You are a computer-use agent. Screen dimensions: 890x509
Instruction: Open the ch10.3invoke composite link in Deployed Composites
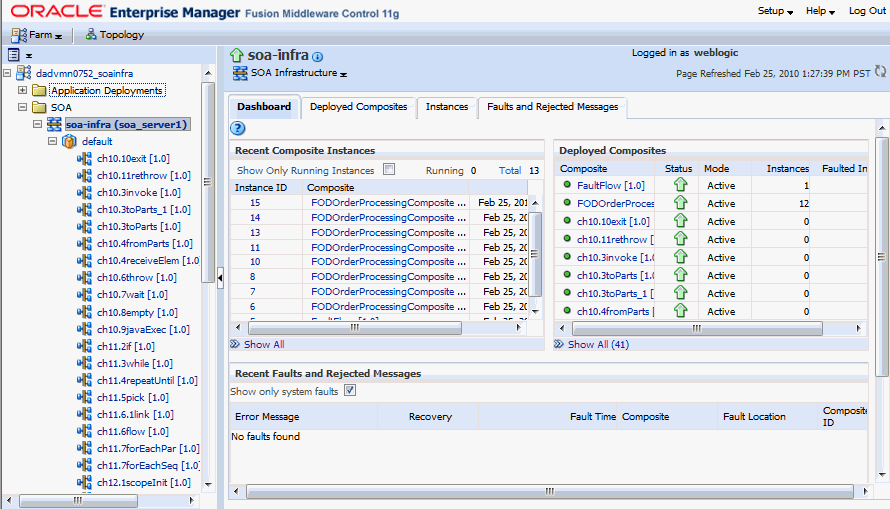click(x=615, y=257)
